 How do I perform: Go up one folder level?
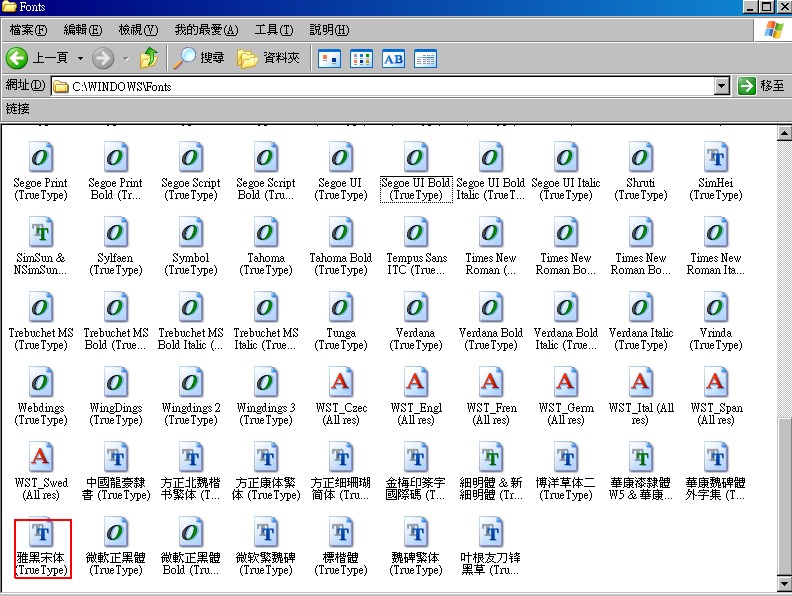coord(148,58)
